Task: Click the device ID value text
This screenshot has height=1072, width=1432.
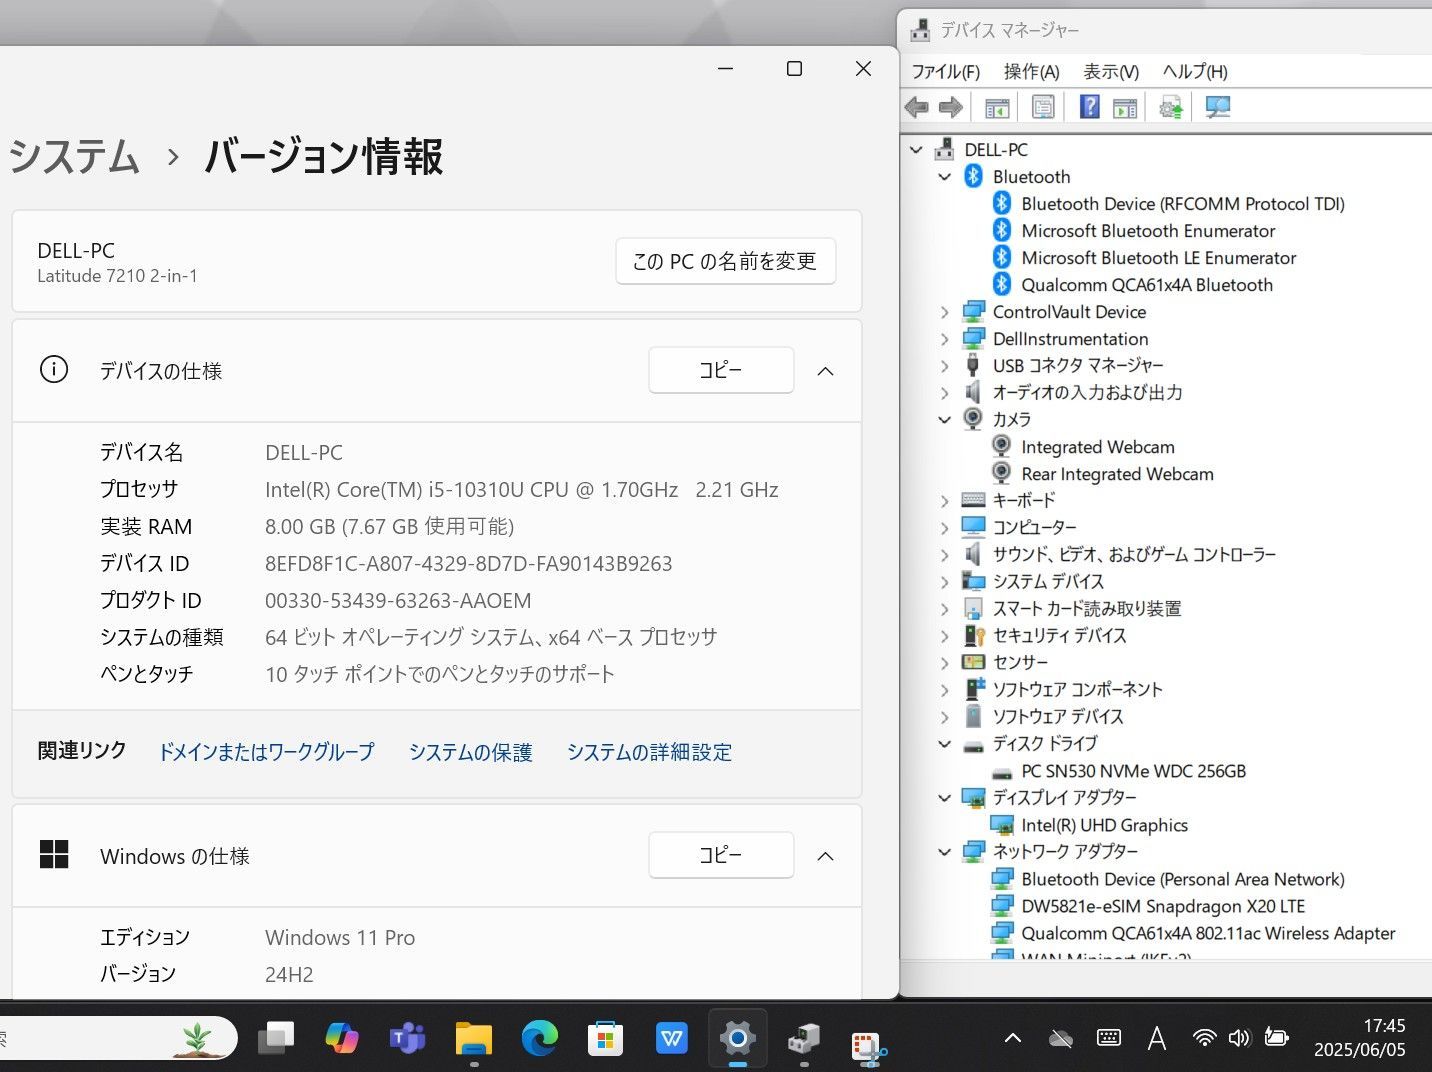Action: tap(468, 563)
